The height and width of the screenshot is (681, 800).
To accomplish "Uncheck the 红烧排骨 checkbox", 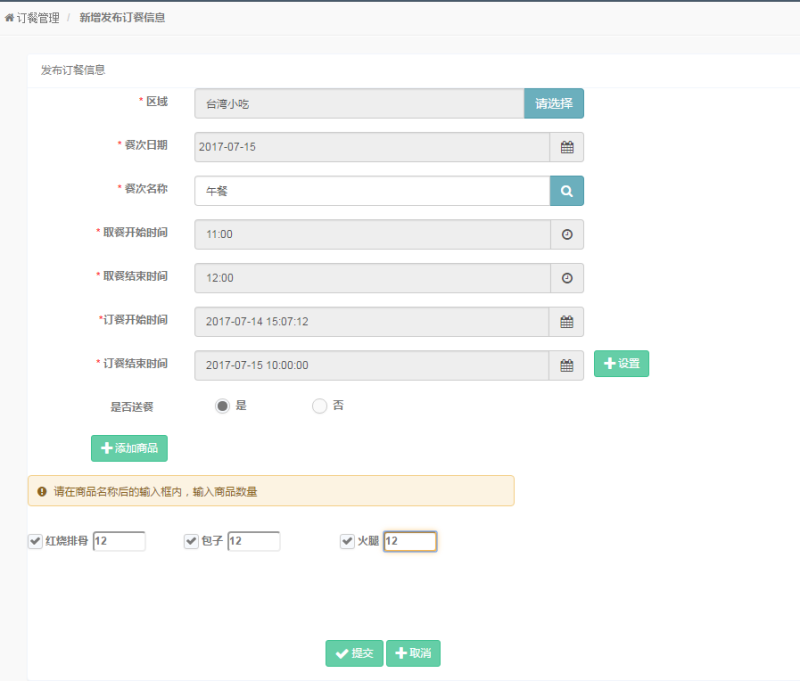I will pyautogui.click(x=35, y=541).
